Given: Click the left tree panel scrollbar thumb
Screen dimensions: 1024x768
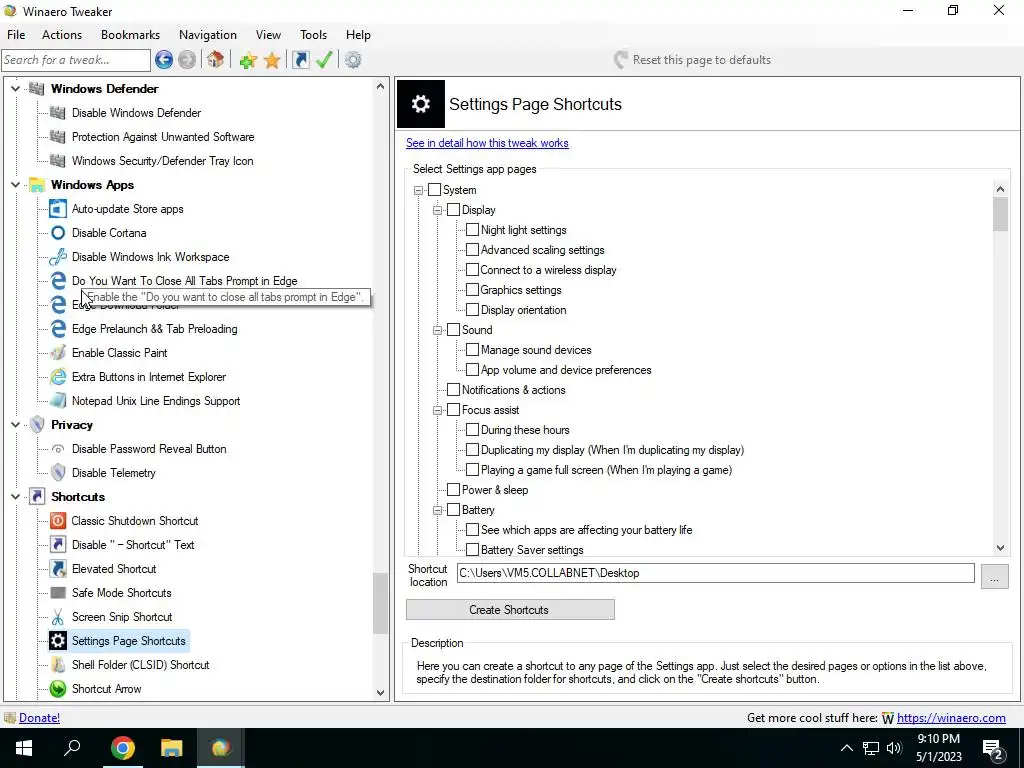Looking at the screenshot, I should click(x=381, y=603).
